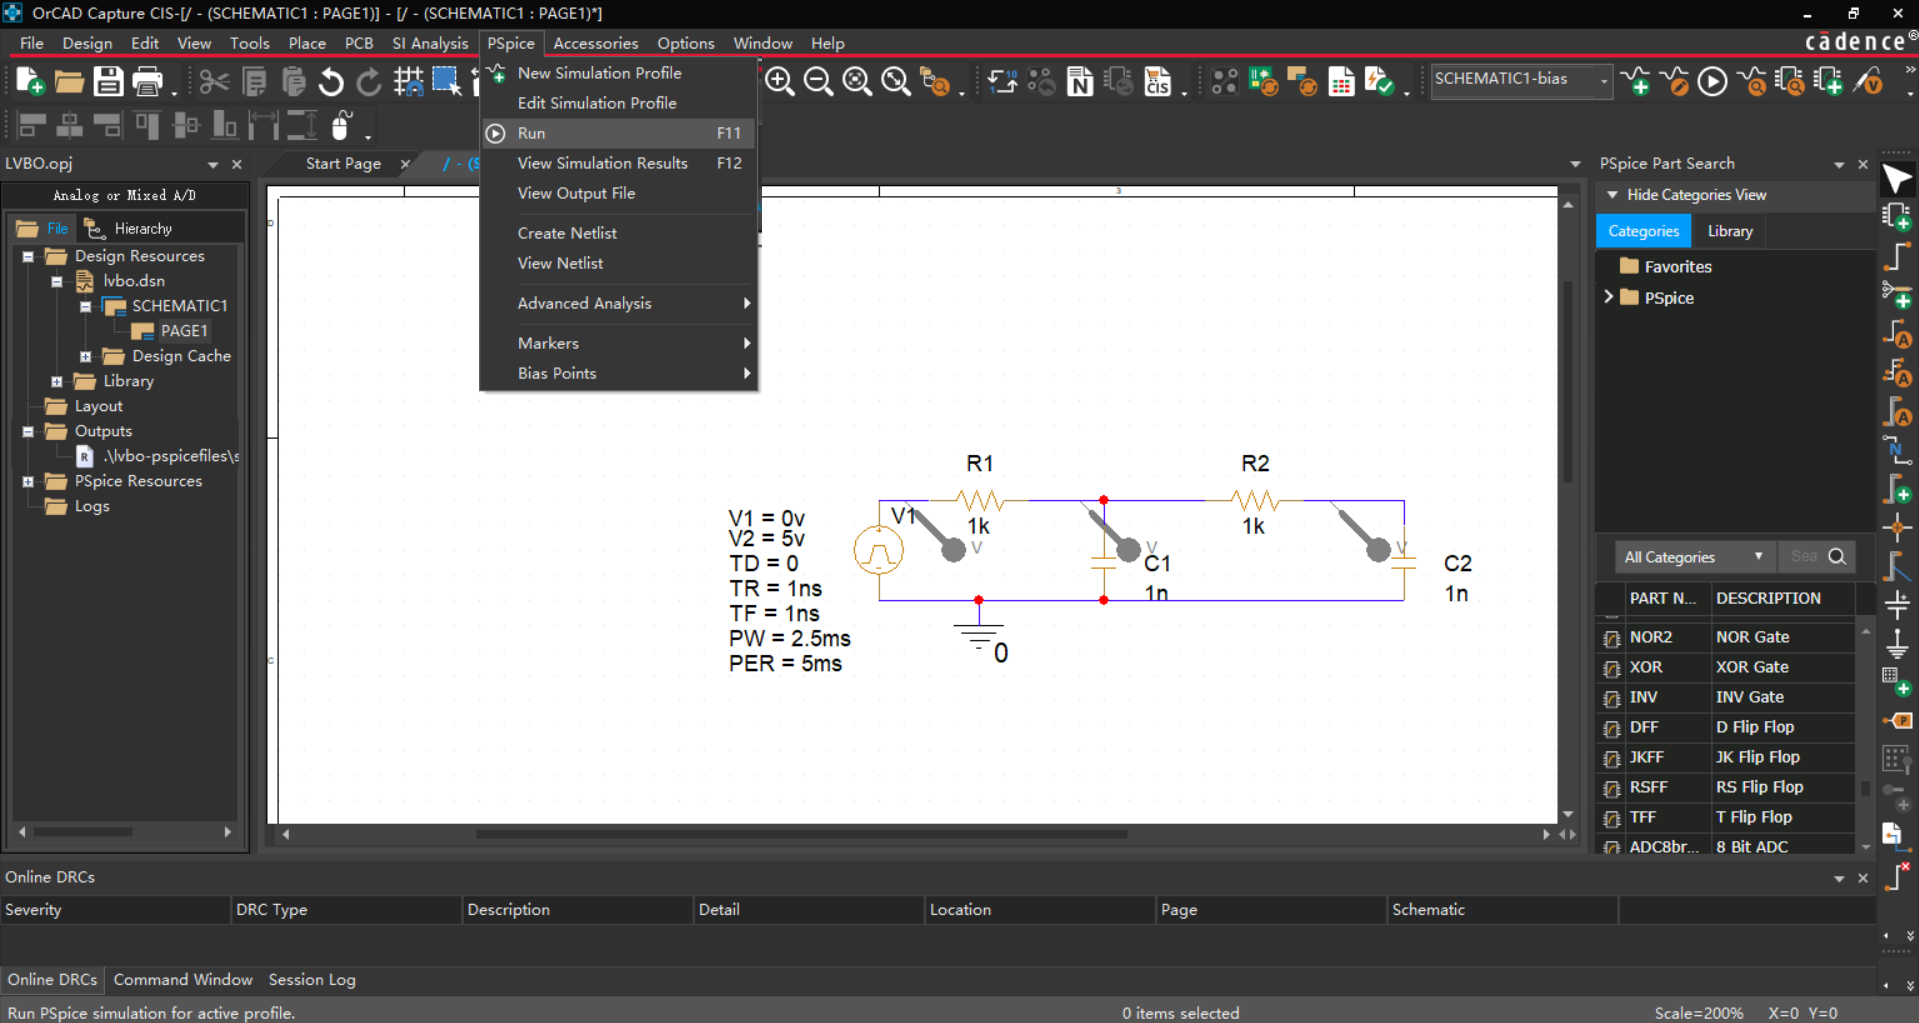Viewport: 1919px width, 1023px height.
Task: Click Run in the PSpice menu
Action: 619,133
